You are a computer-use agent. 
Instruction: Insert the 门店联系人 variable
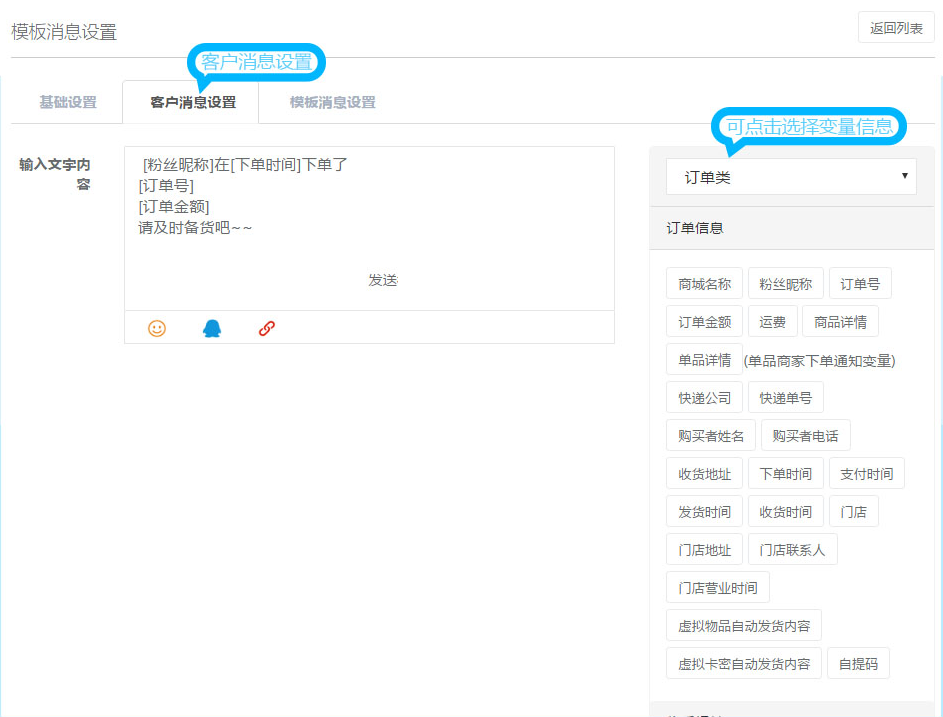click(x=793, y=549)
